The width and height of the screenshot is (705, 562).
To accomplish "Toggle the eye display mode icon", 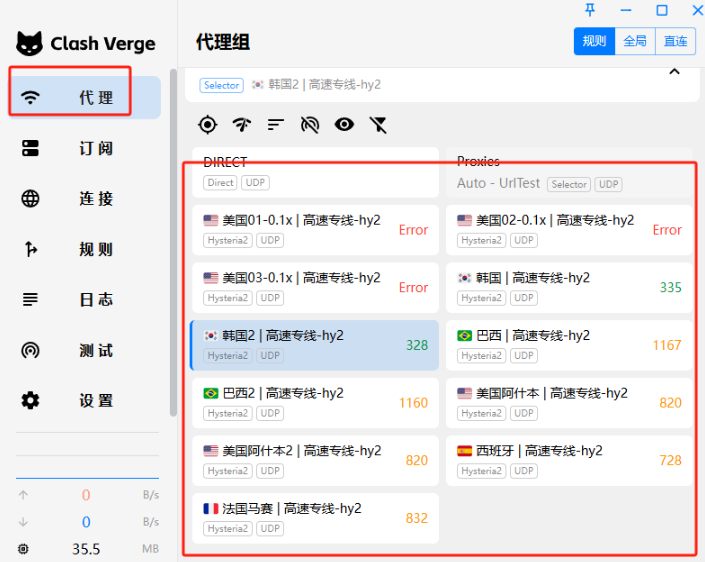I will [344, 124].
